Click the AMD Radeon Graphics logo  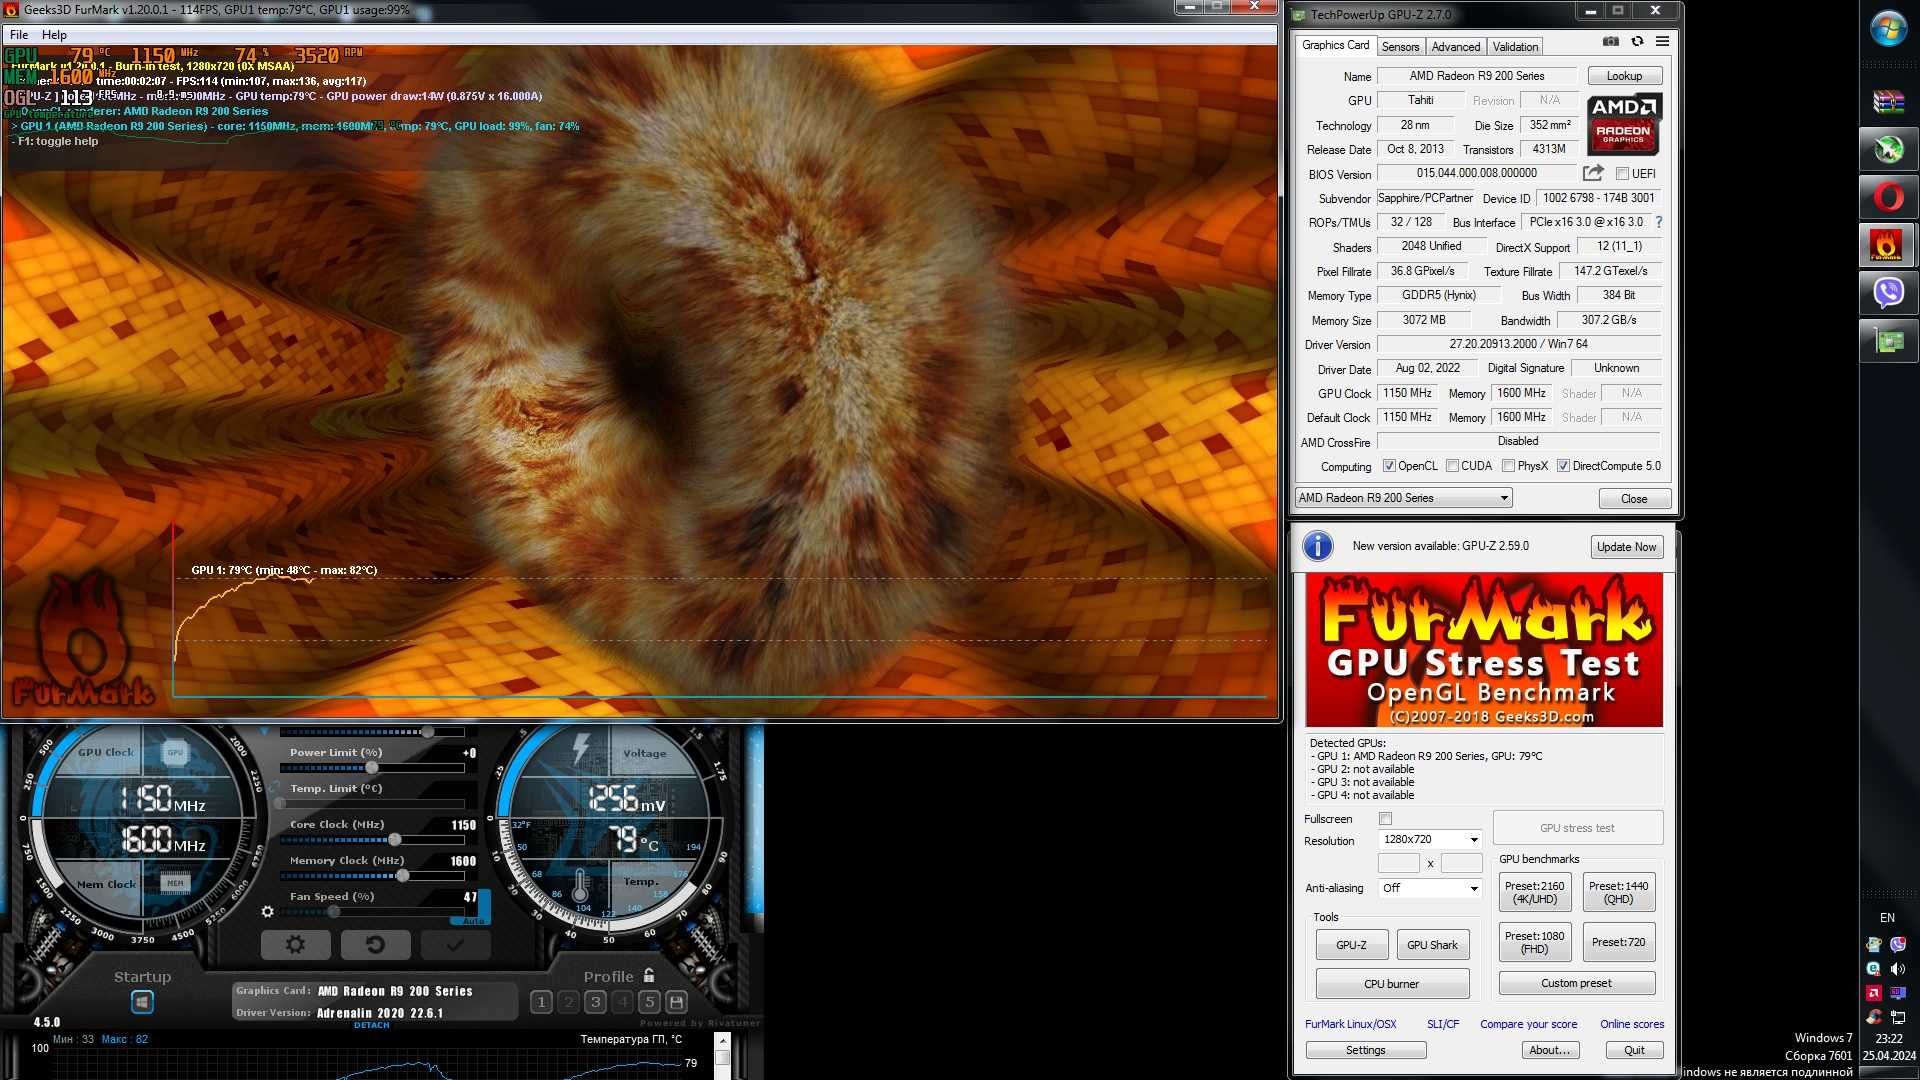tap(1625, 124)
